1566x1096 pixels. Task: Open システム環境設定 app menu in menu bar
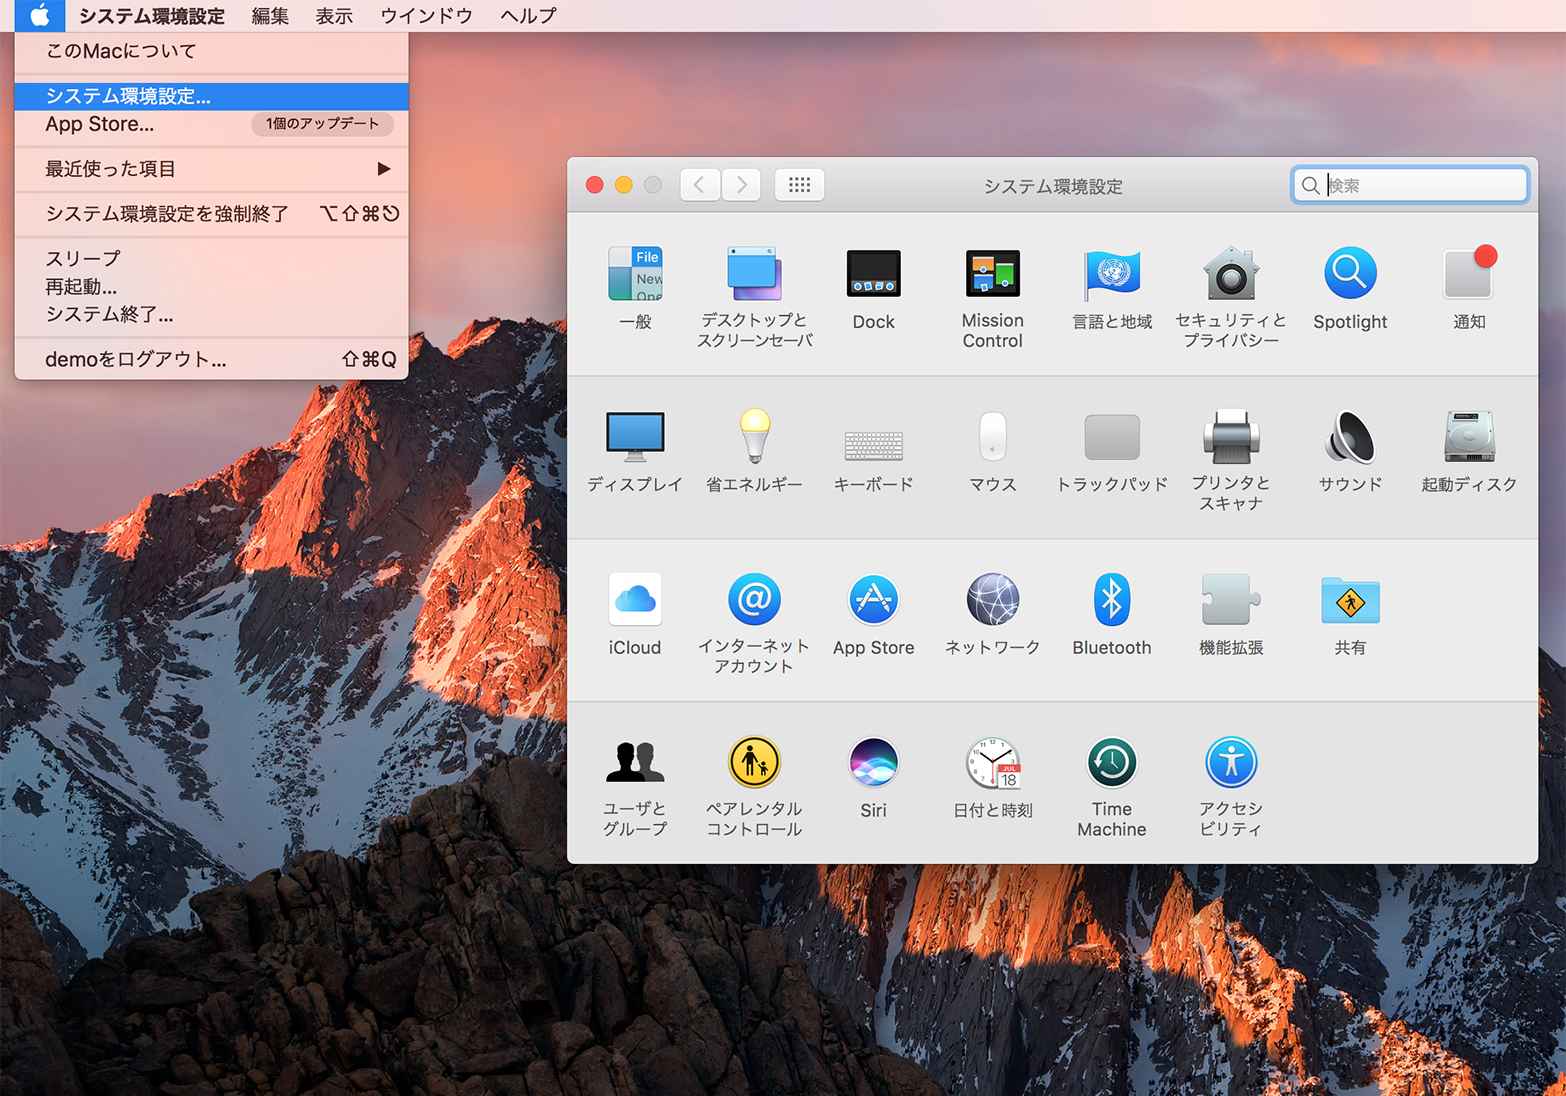[152, 15]
